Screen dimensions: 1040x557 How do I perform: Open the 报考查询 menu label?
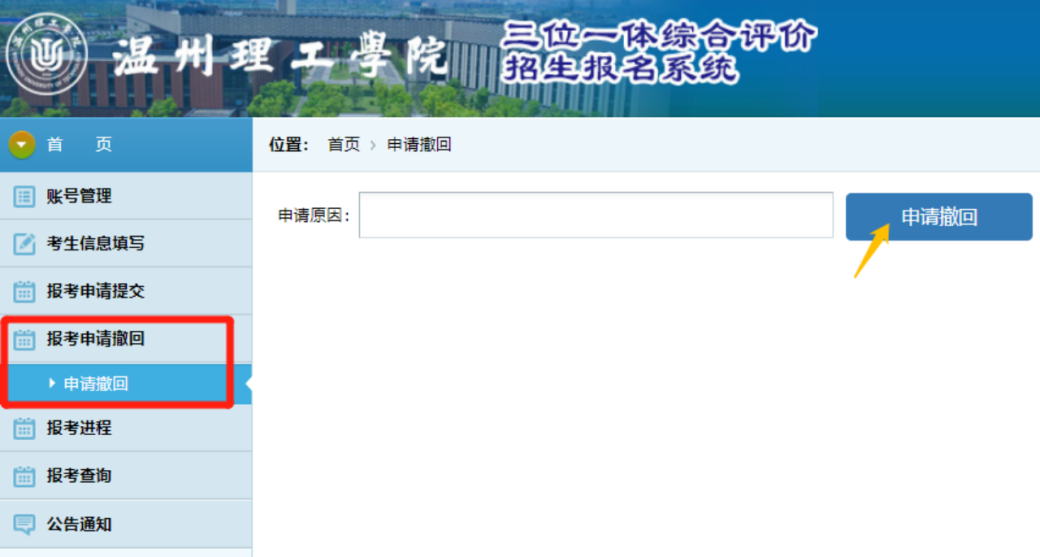[x=79, y=477]
